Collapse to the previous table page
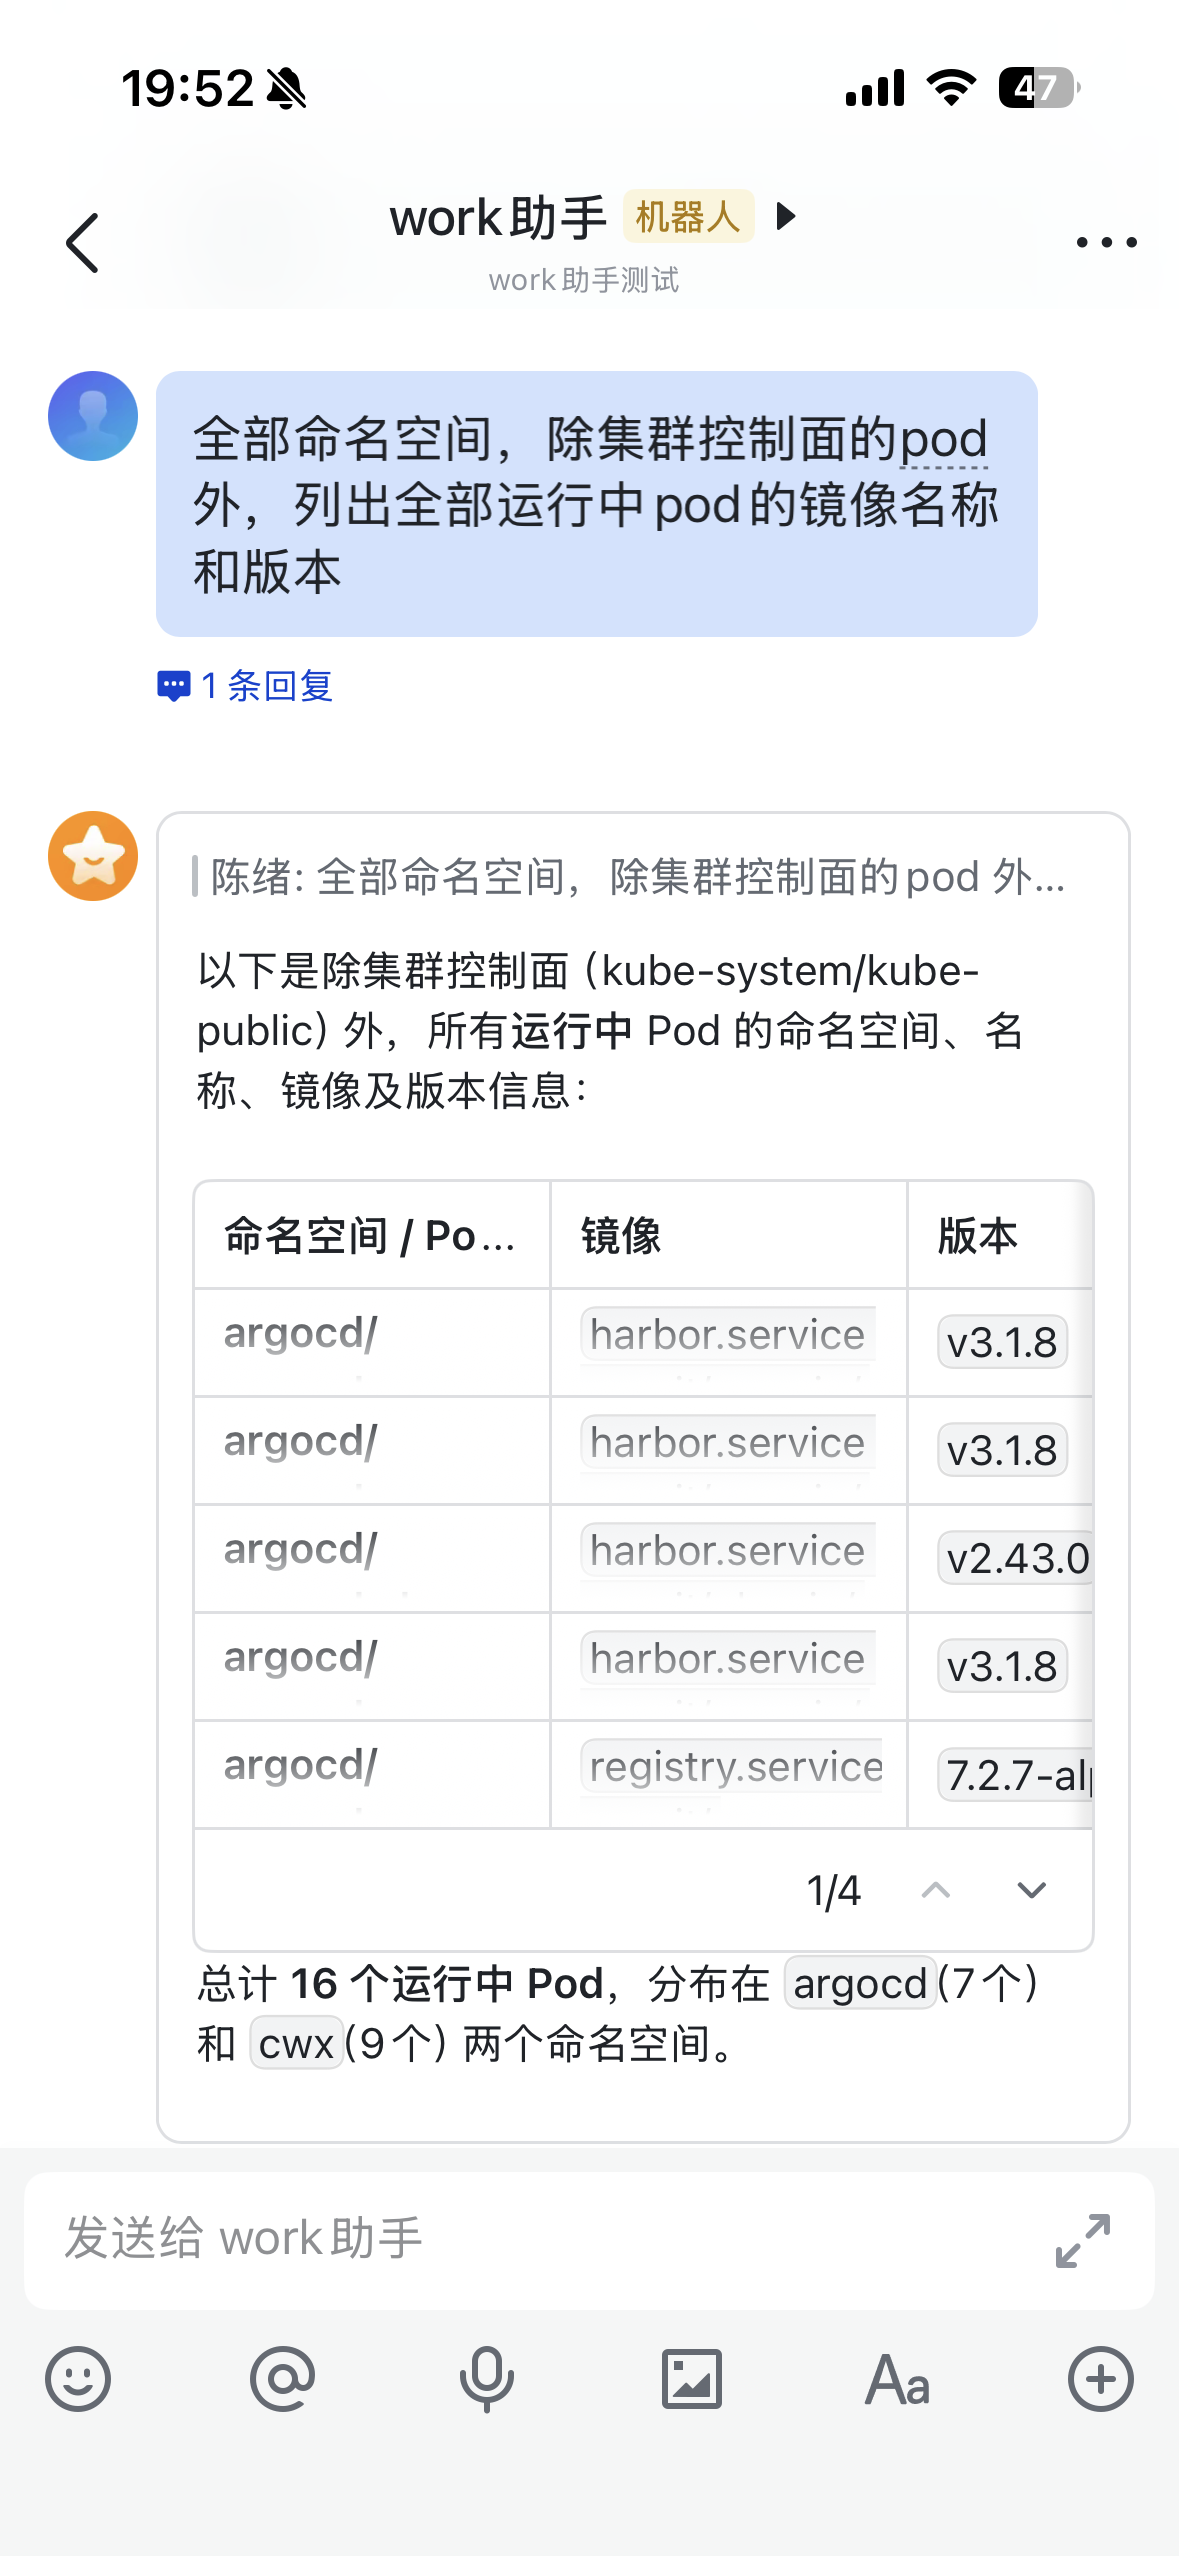 coord(935,1890)
